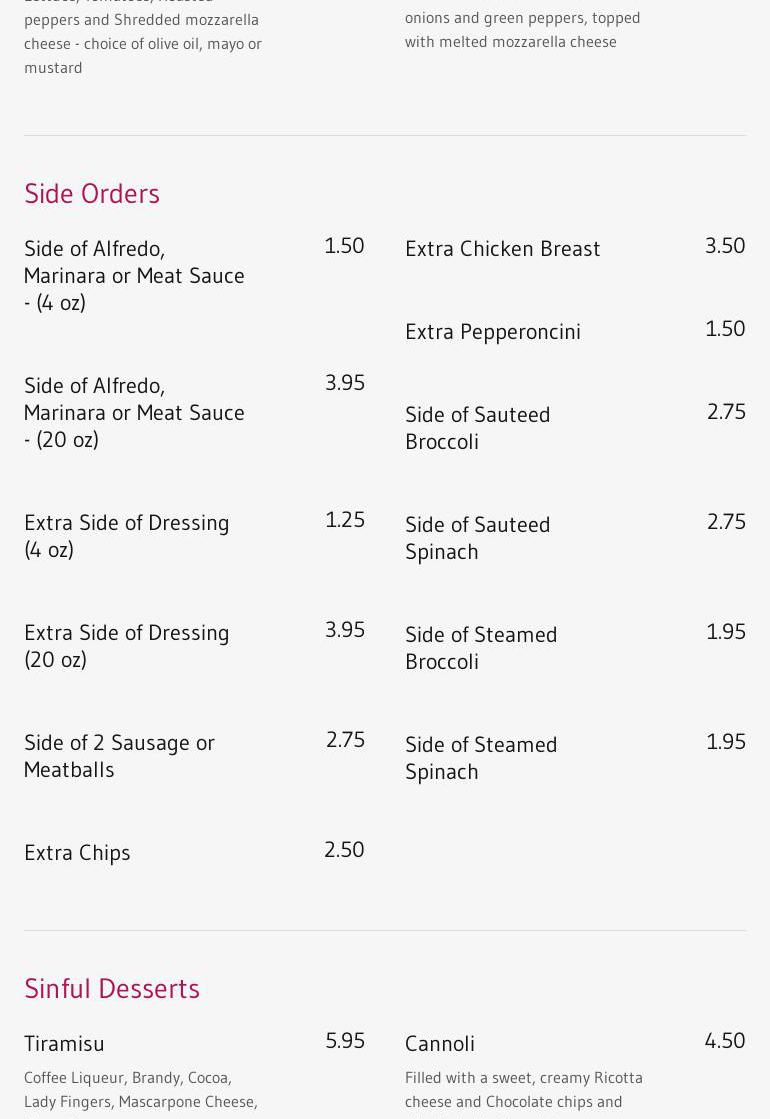Choose Extra Side of Dressing (4 oz)

click(126, 536)
